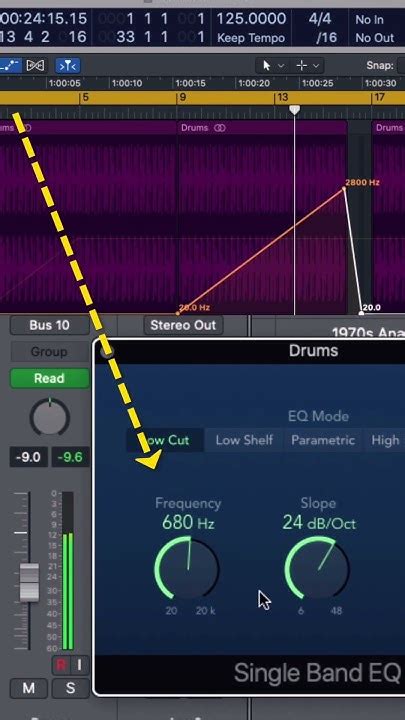Click bar 17 in the ruler
Viewport: 405px width, 720px height.
pos(379,98)
